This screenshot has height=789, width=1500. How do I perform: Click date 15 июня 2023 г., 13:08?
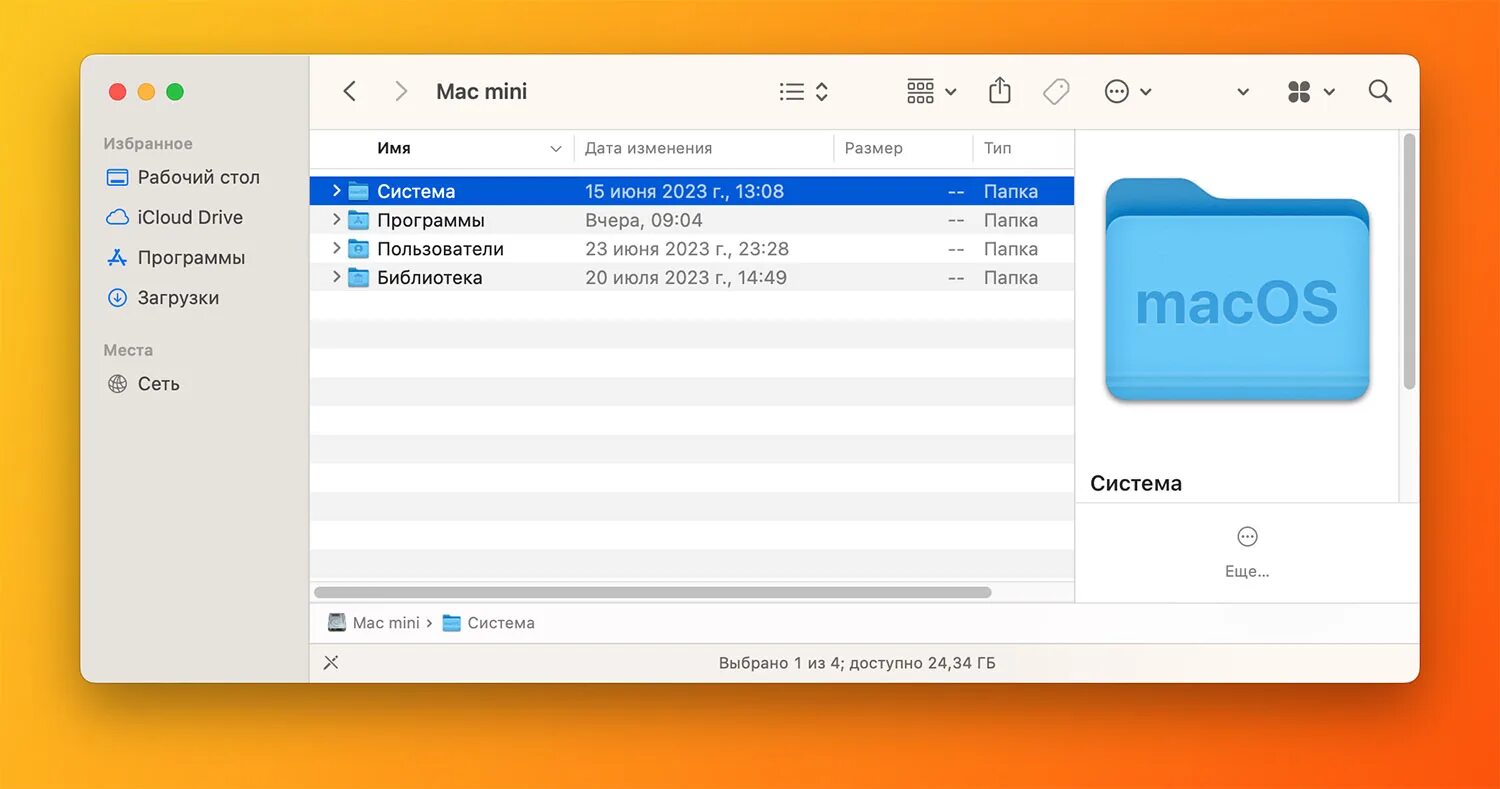click(684, 191)
